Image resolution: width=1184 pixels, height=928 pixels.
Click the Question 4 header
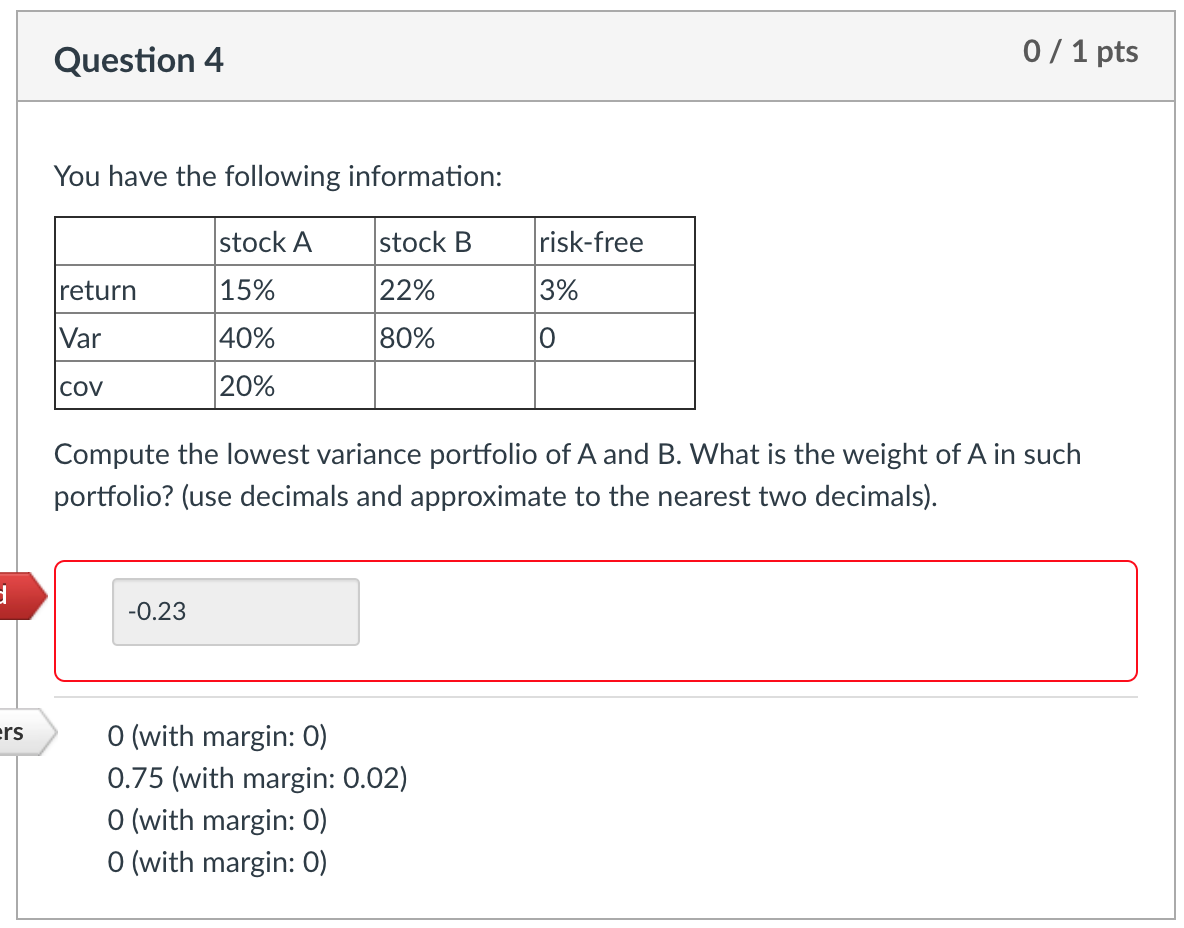tap(138, 60)
